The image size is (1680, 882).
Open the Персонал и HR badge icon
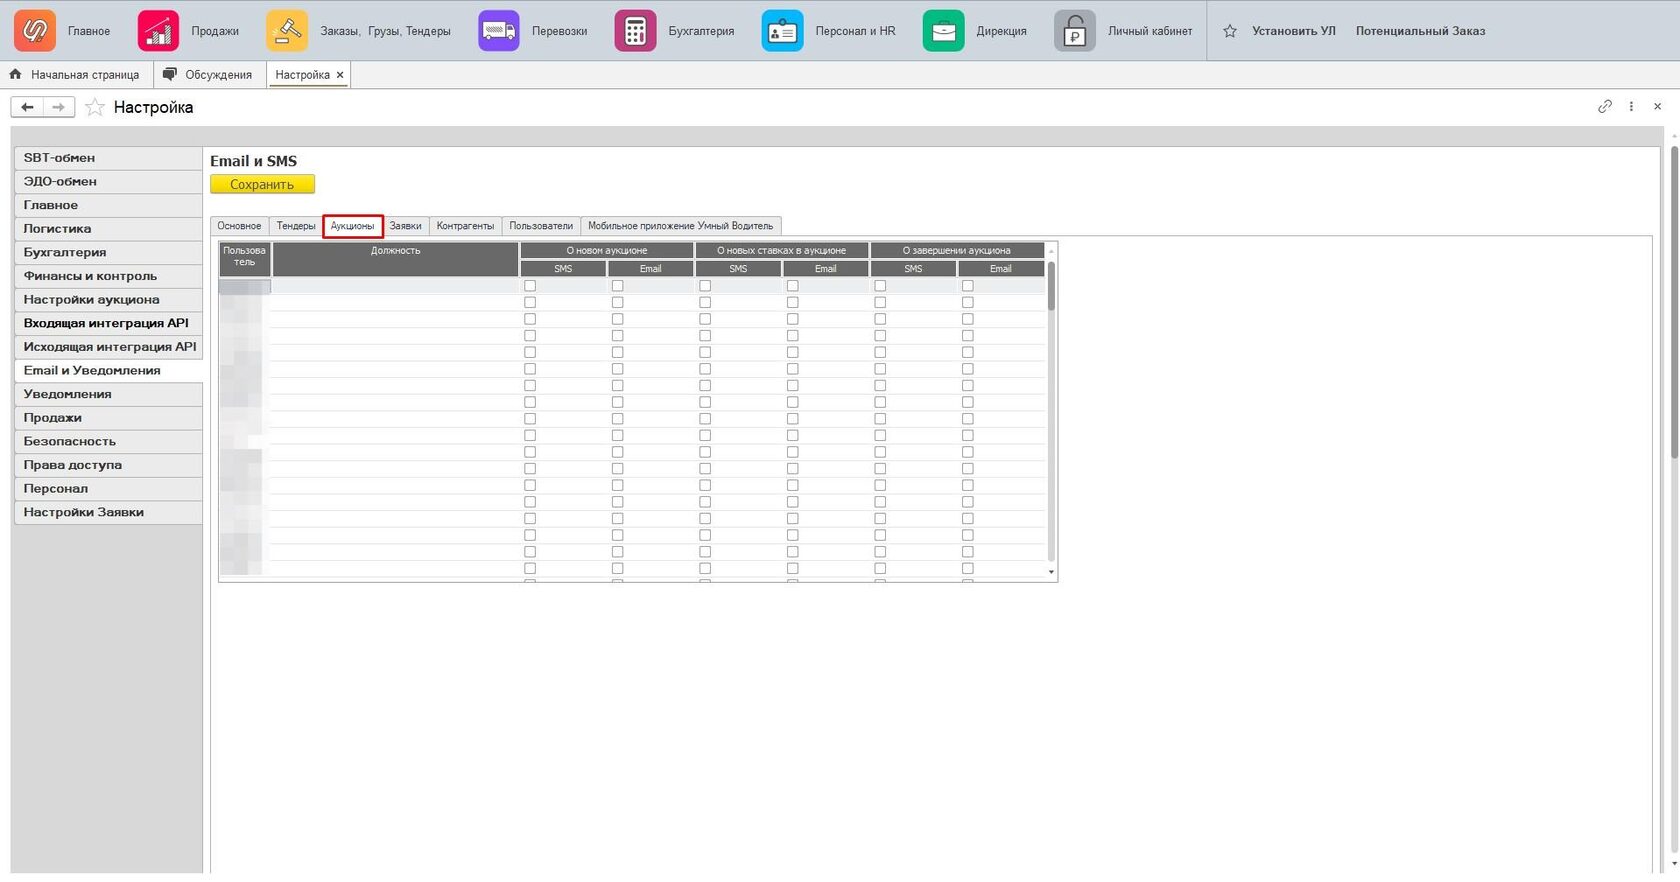click(x=782, y=31)
